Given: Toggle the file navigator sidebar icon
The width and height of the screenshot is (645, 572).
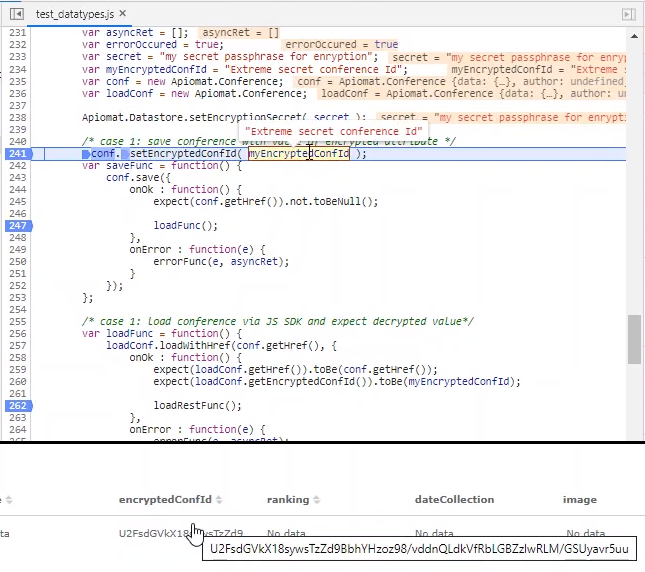Looking at the screenshot, I should point(17,14).
